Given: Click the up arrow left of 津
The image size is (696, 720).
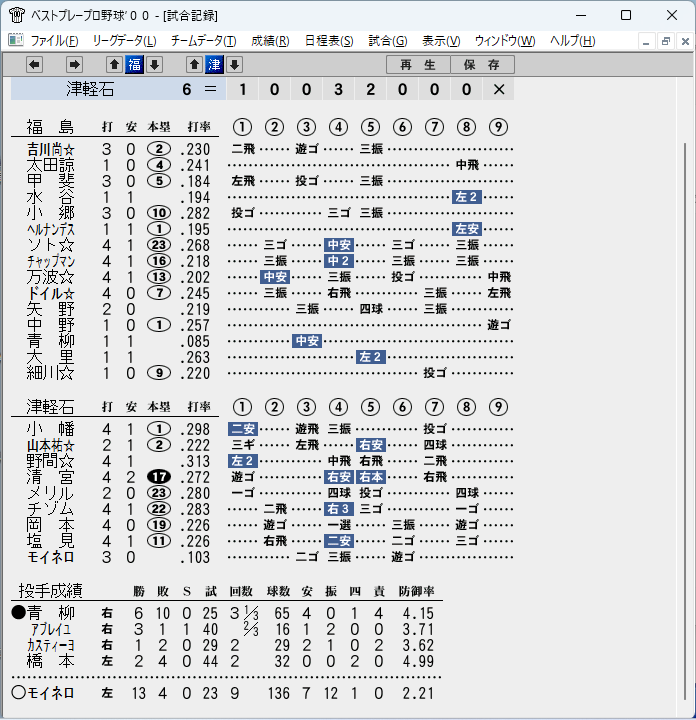Looking at the screenshot, I should (194, 65).
